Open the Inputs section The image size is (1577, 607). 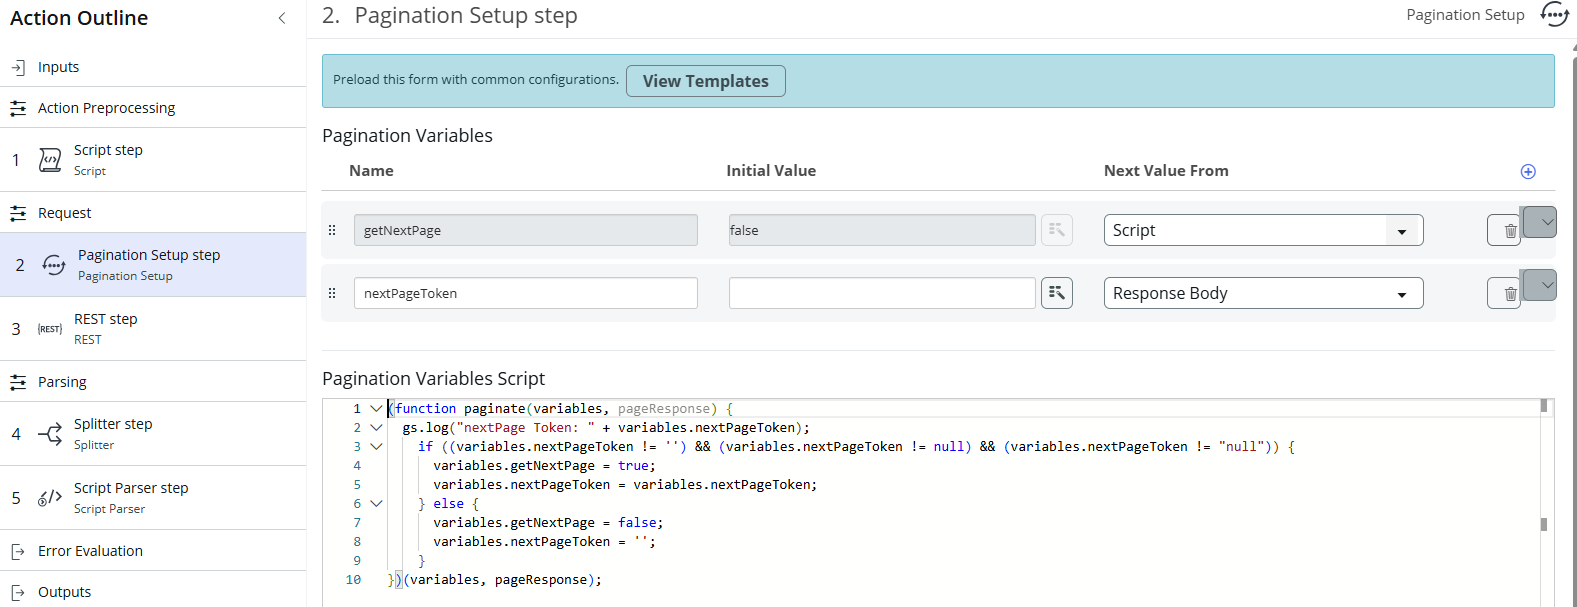[x=58, y=67]
